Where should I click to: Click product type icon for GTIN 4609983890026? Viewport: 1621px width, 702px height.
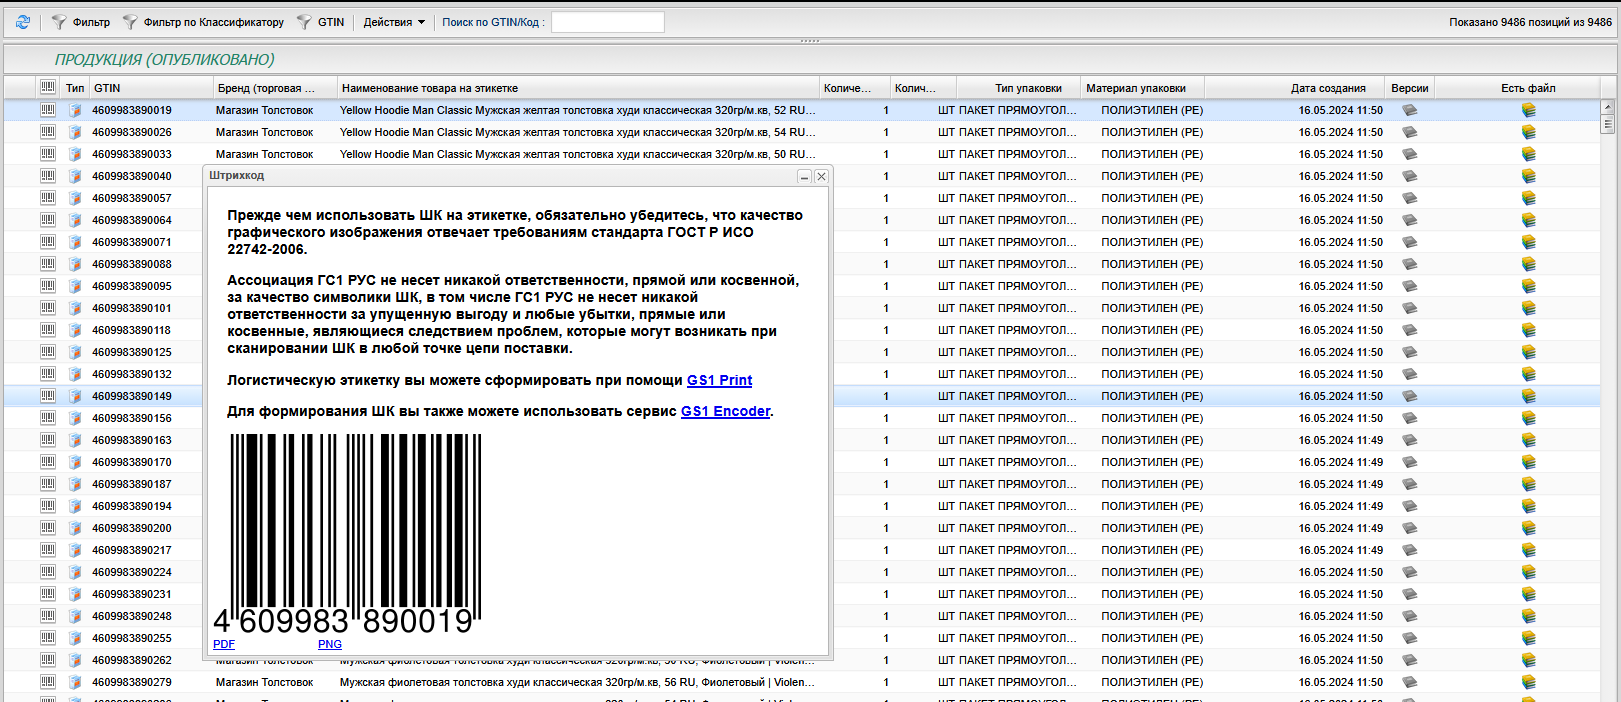[75, 132]
